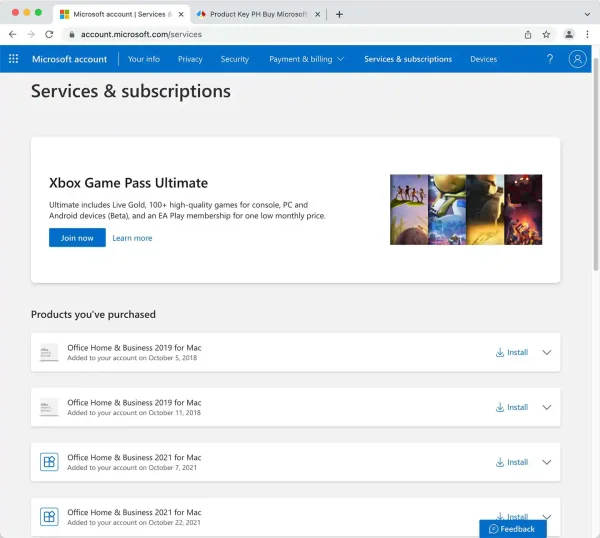The width and height of the screenshot is (600, 538).
Task: Install Office 2021 added October 7, 2021
Action: coord(512,462)
